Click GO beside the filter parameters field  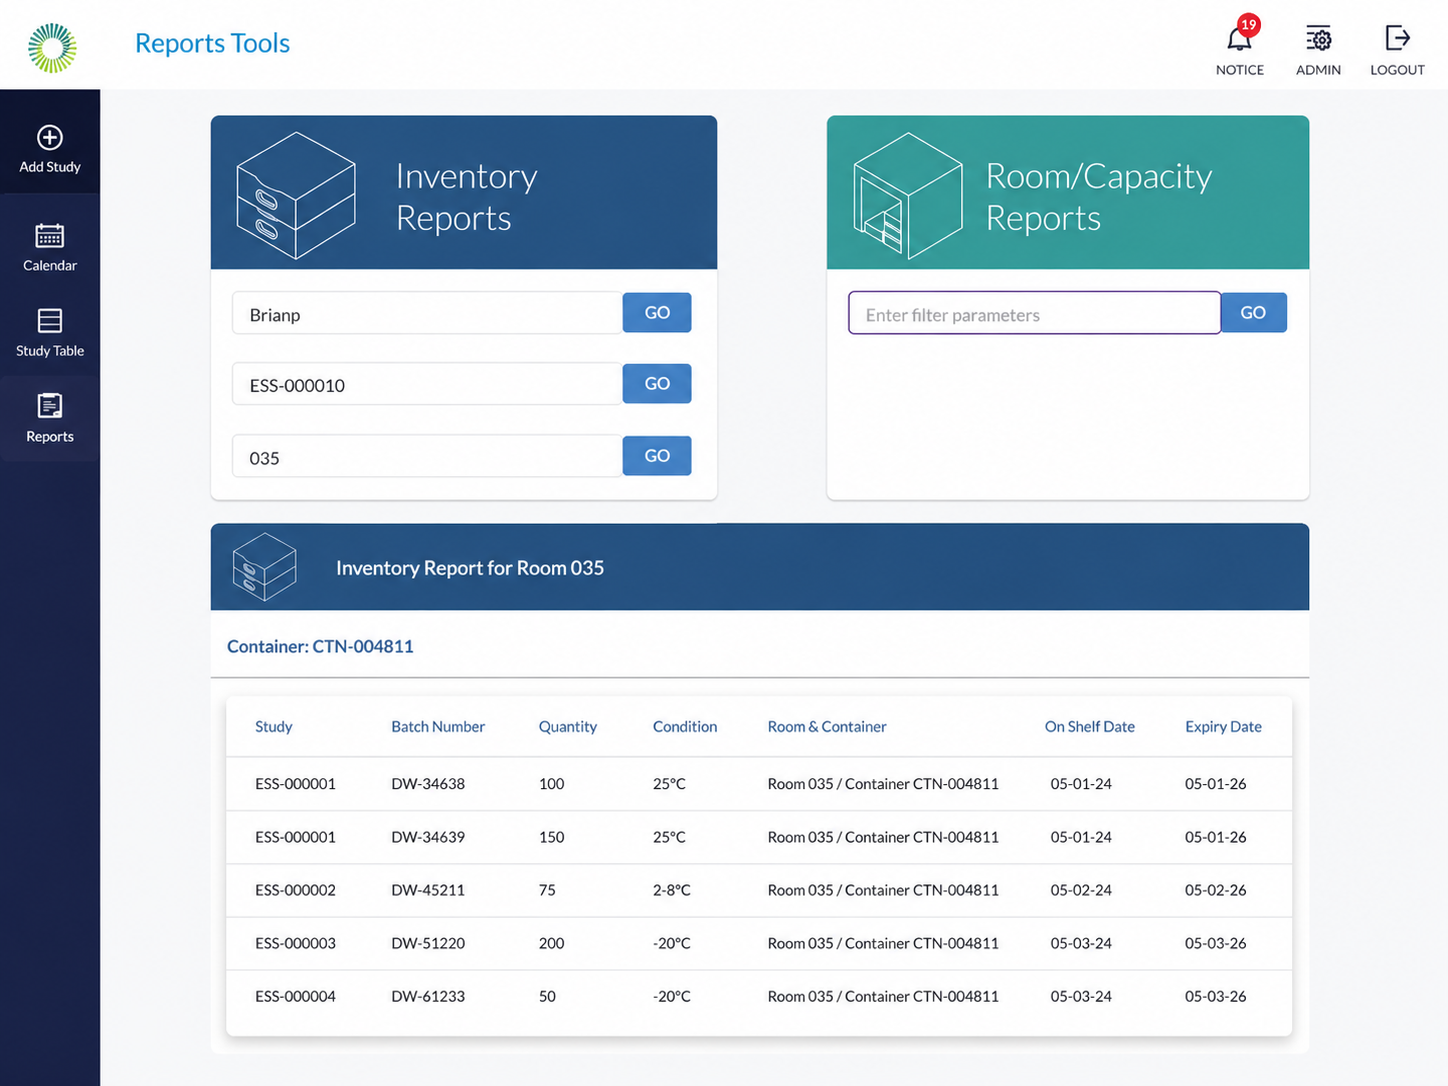[x=1253, y=313]
